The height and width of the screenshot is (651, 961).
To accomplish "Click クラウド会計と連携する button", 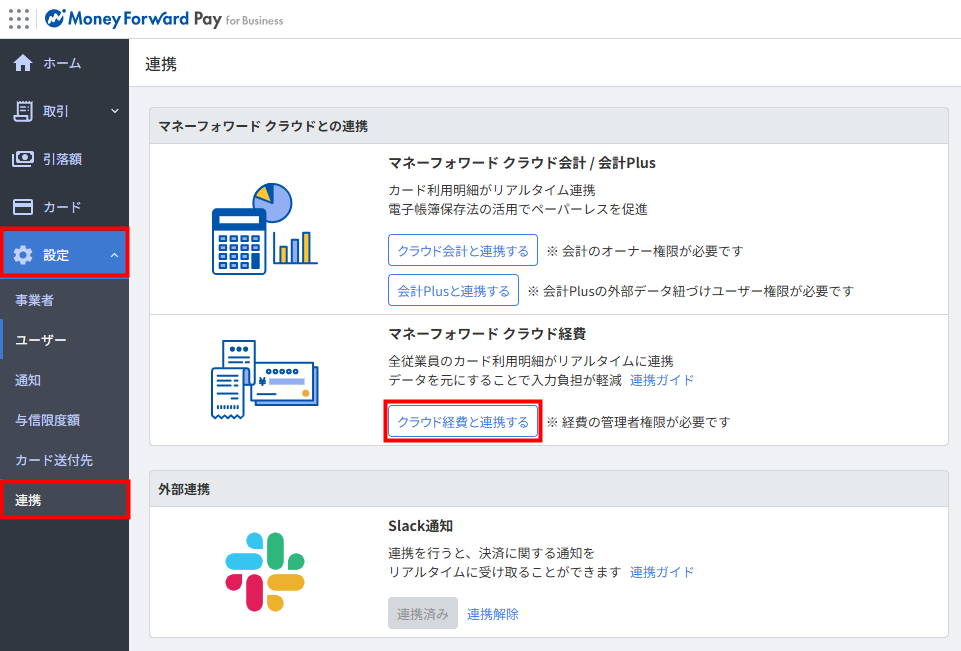I will point(463,250).
